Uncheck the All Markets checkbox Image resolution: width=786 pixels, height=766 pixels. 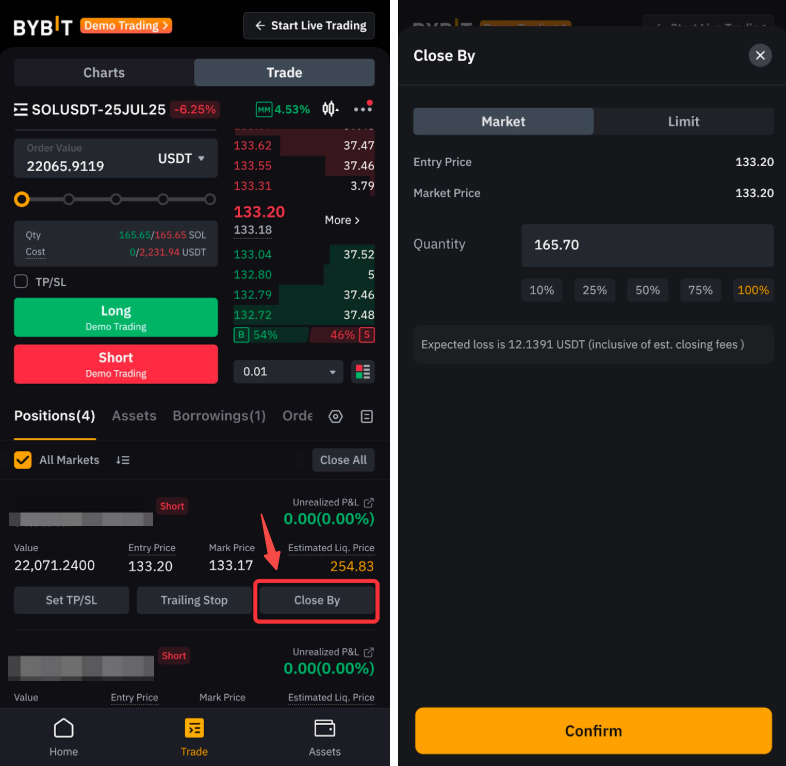click(23, 460)
